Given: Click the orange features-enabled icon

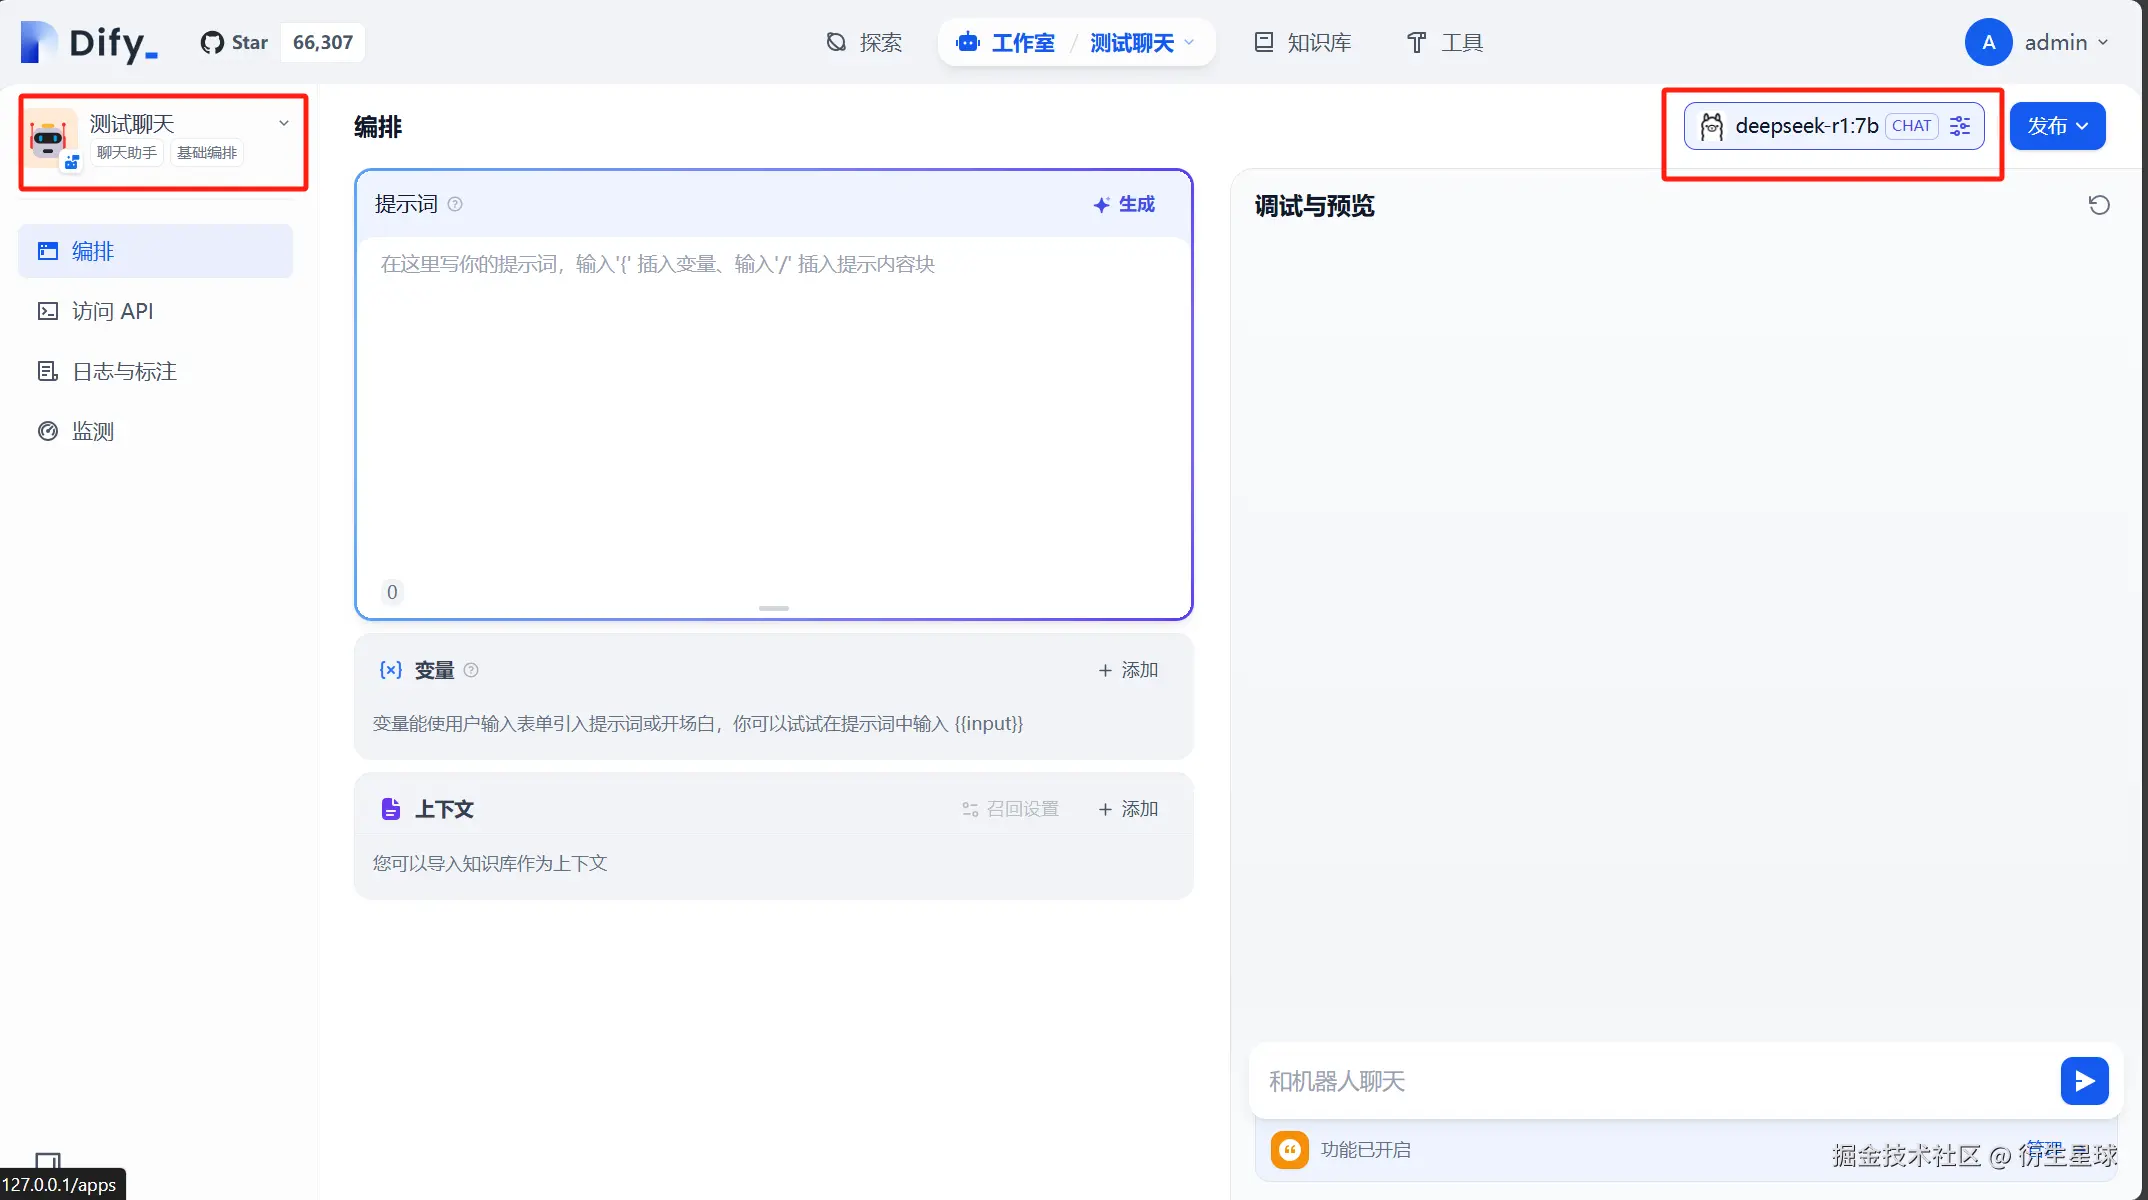Looking at the screenshot, I should click(1290, 1150).
